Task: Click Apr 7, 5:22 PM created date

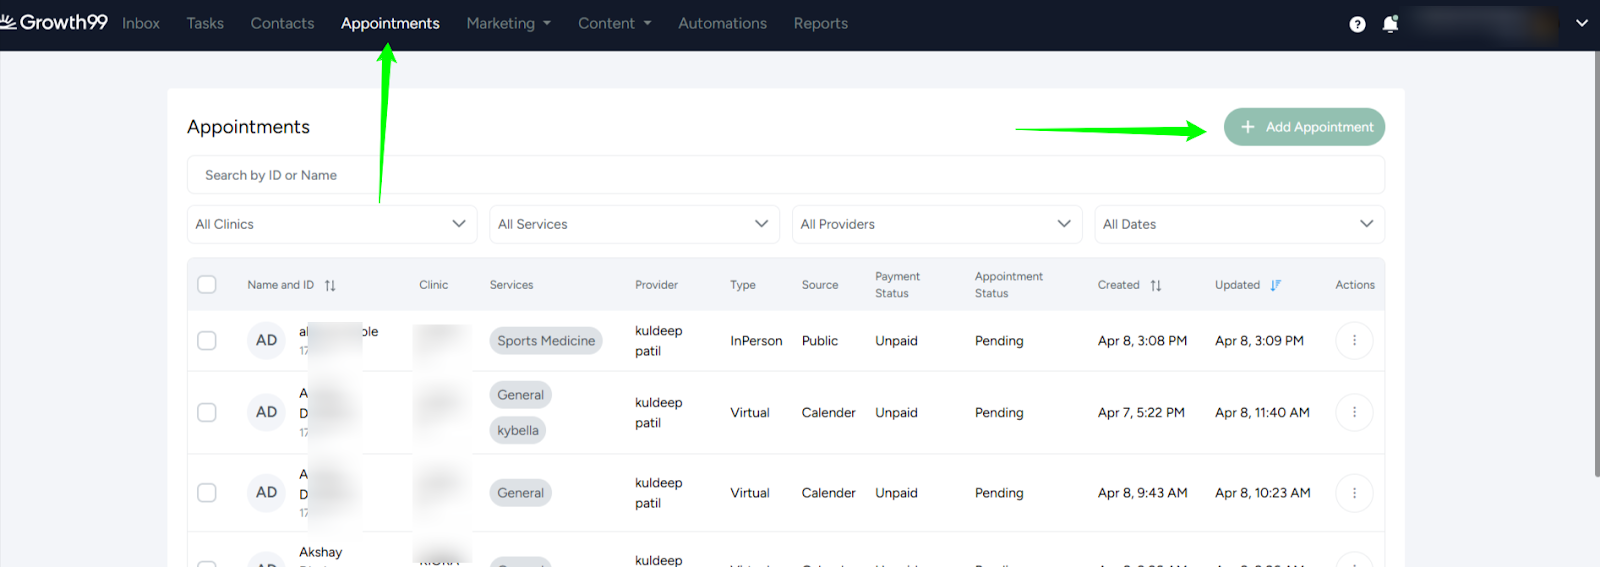Action: (1141, 413)
